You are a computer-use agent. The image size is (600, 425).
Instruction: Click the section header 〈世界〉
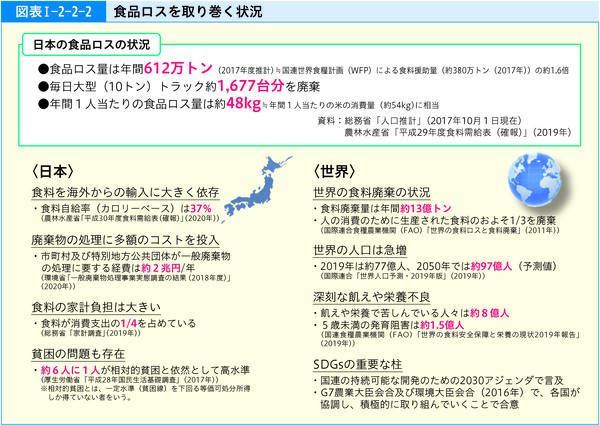334,171
